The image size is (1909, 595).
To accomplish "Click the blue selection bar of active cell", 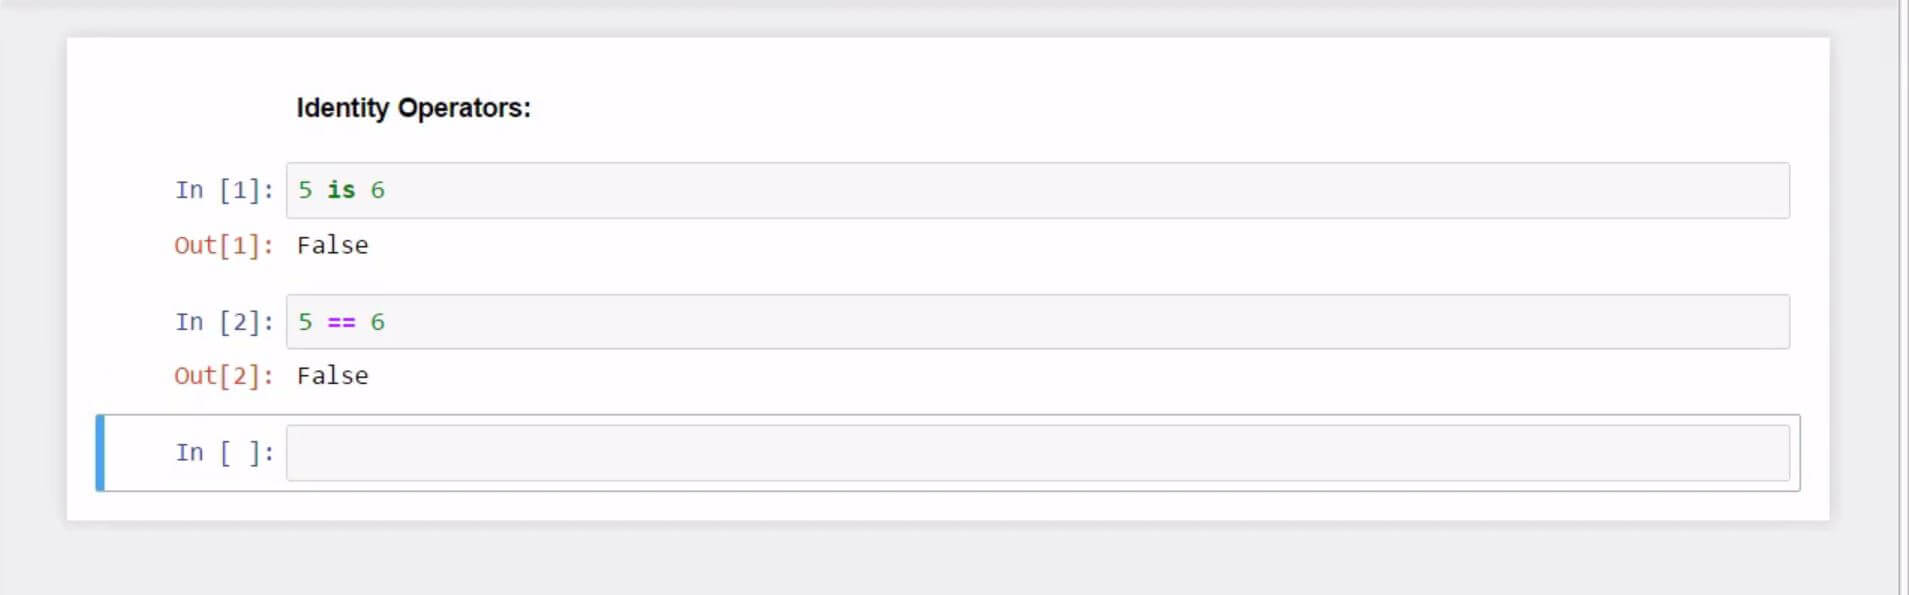I will pyautogui.click(x=100, y=453).
